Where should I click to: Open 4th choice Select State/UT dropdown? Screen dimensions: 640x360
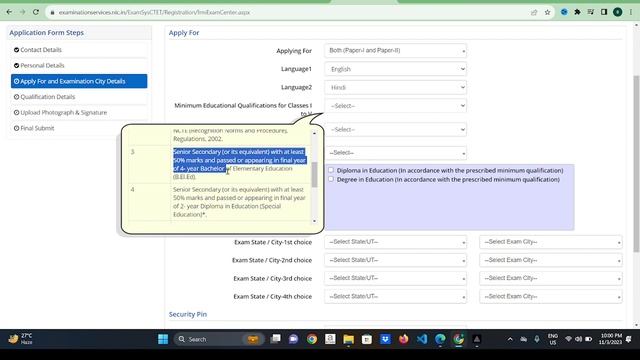396,296
